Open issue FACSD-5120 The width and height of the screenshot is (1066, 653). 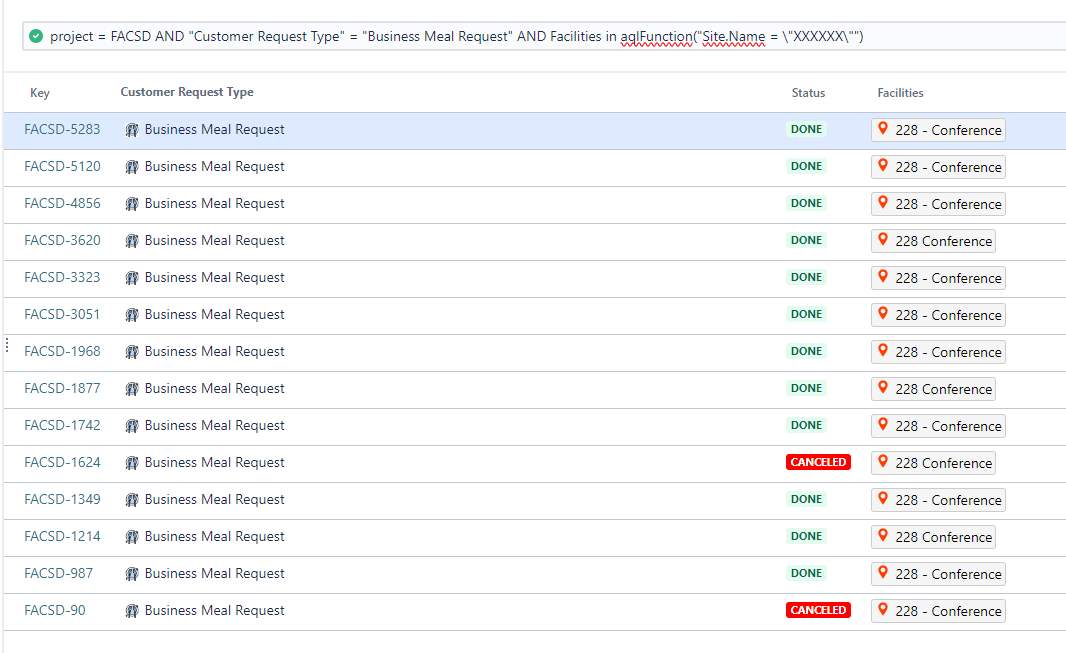coord(62,166)
